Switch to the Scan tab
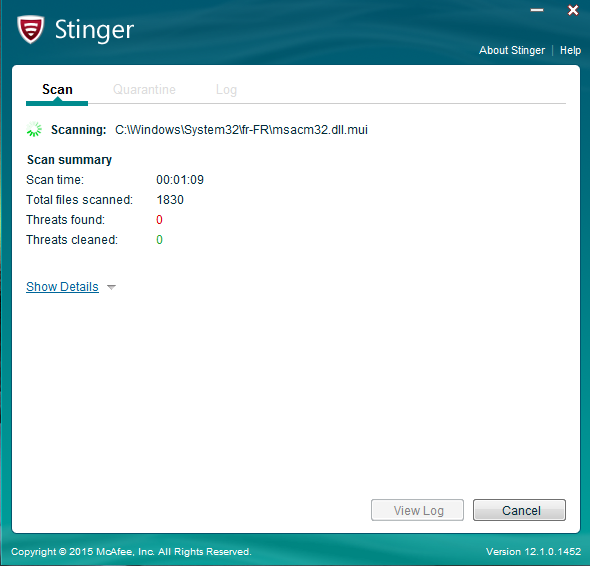 (x=57, y=90)
